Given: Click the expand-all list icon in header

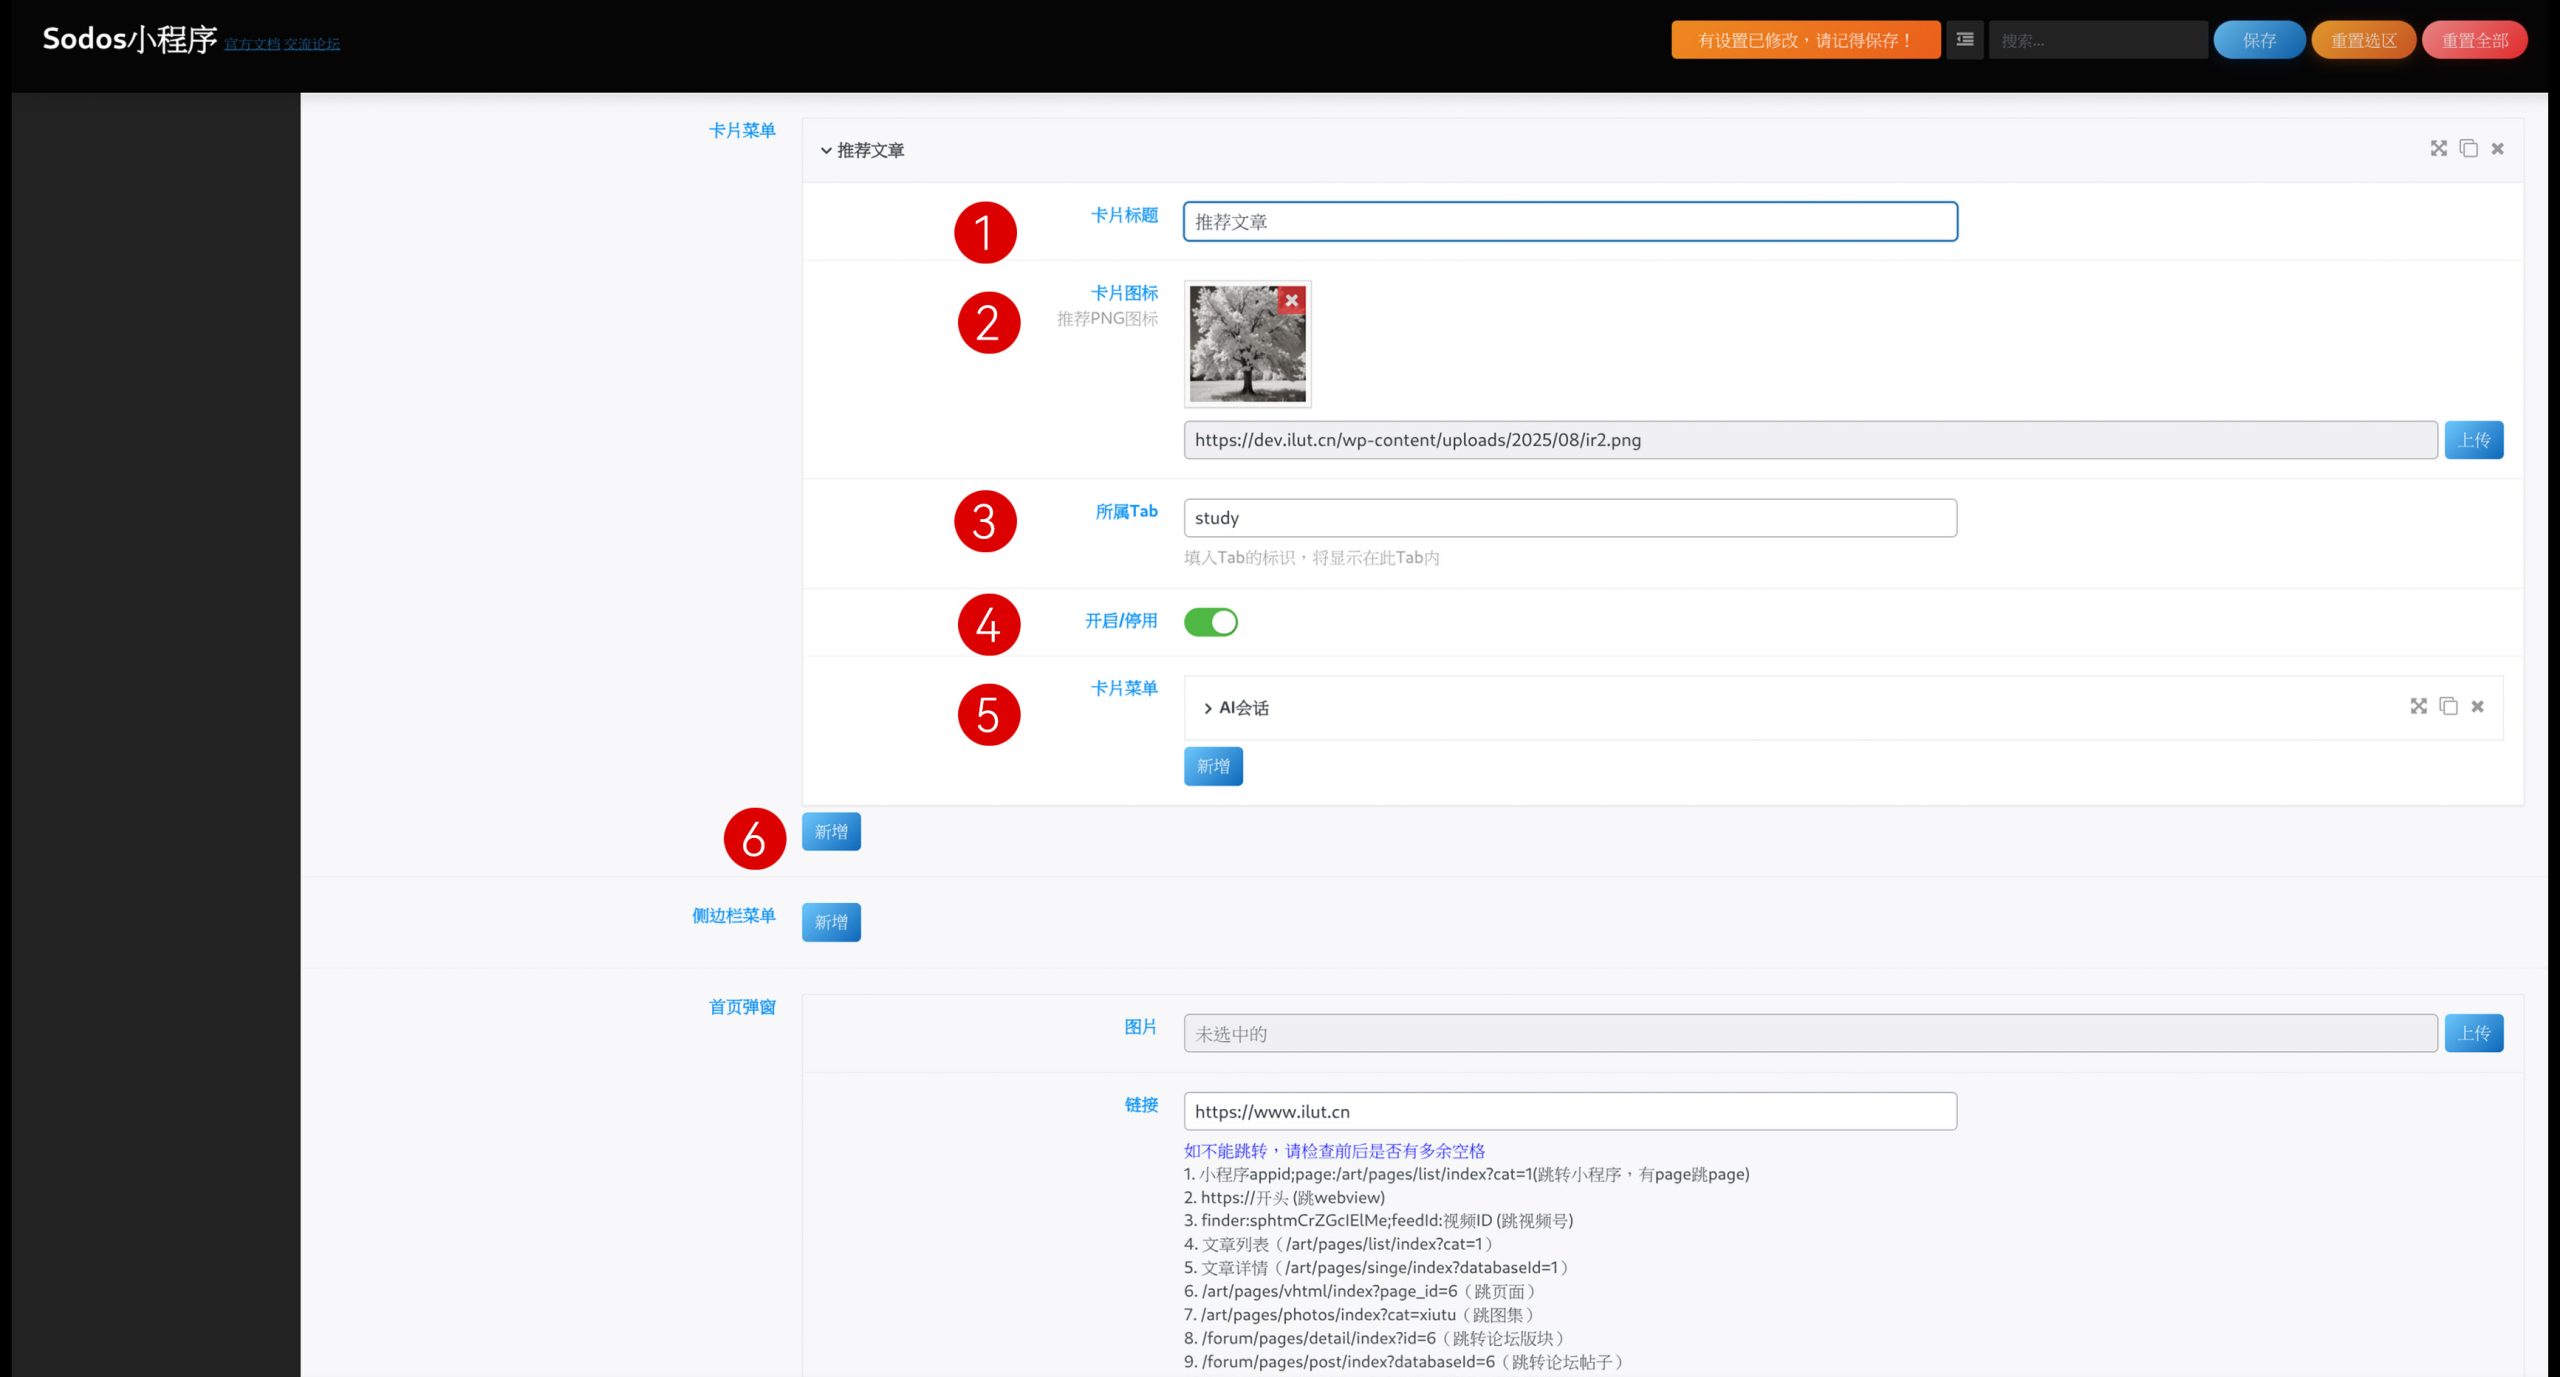Looking at the screenshot, I should pyautogui.click(x=1964, y=40).
